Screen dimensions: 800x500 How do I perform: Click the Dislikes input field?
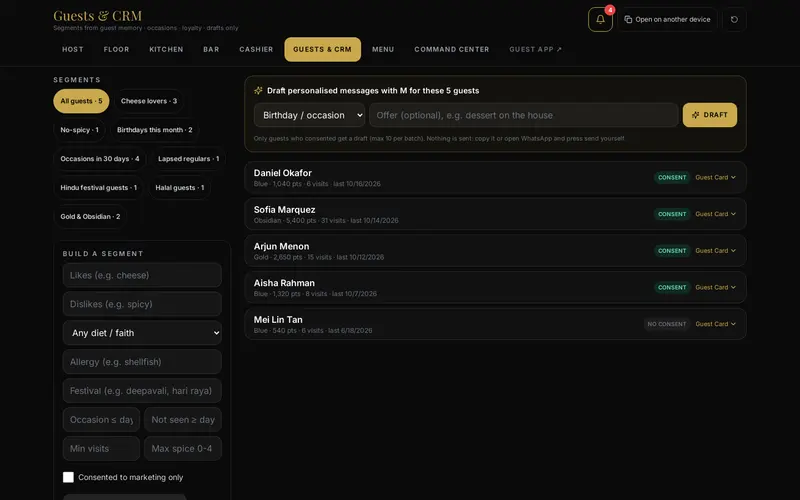point(142,304)
